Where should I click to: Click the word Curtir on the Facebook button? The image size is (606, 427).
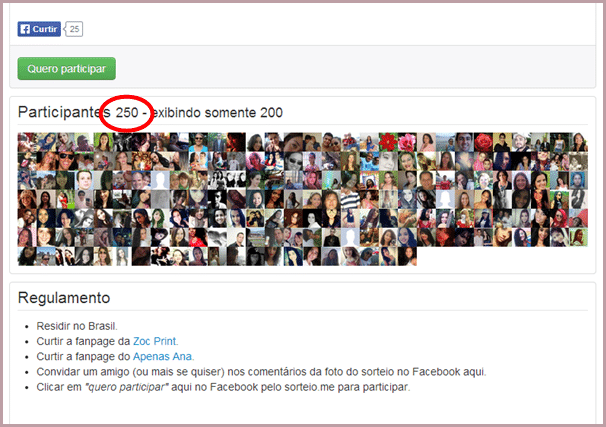pyautogui.click(x=45, y=29)
